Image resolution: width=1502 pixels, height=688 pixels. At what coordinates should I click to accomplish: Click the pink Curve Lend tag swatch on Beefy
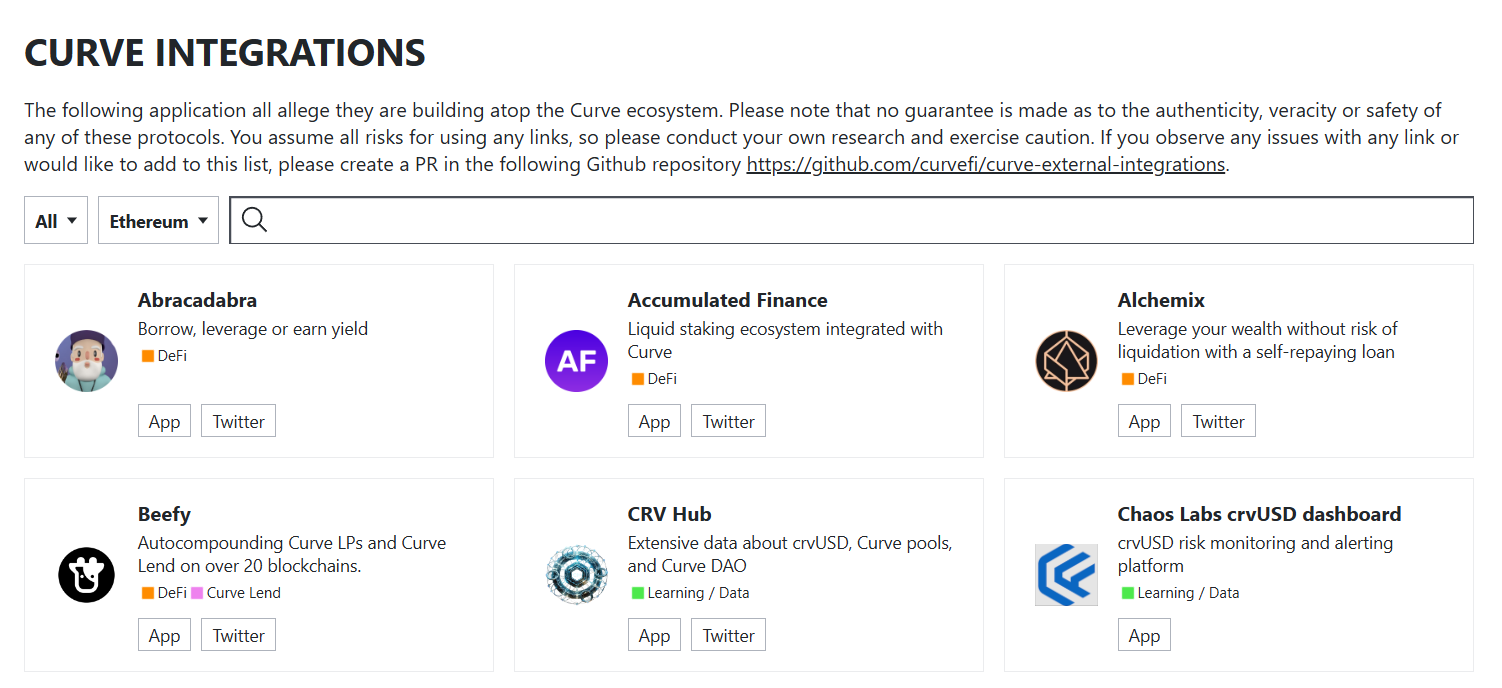pos(197,593)
